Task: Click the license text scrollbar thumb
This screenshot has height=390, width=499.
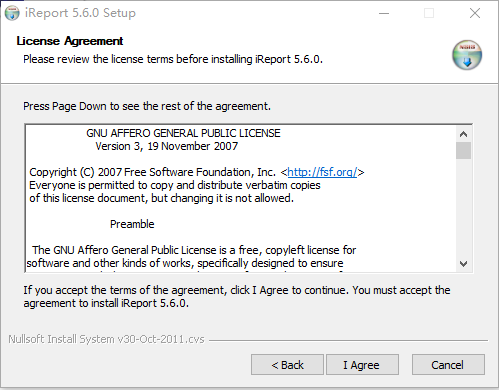Action: click(x=463, y=151)
